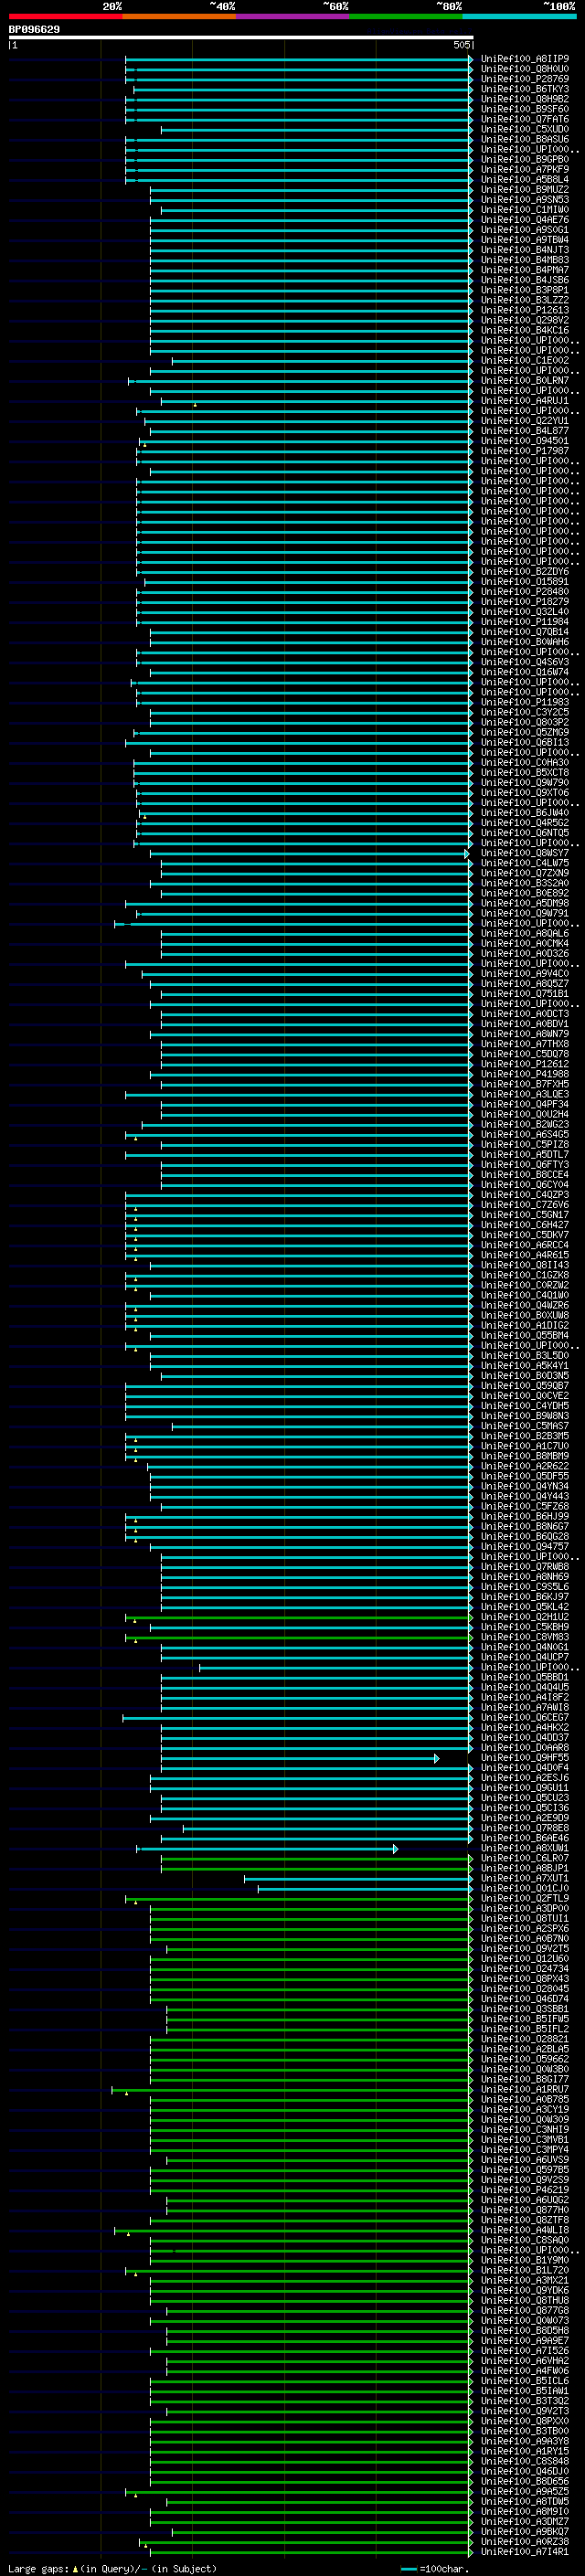Select the UniRef100_B9GPB0 label
Viewport: 585px width, 2576px height.
coord(525,159)
